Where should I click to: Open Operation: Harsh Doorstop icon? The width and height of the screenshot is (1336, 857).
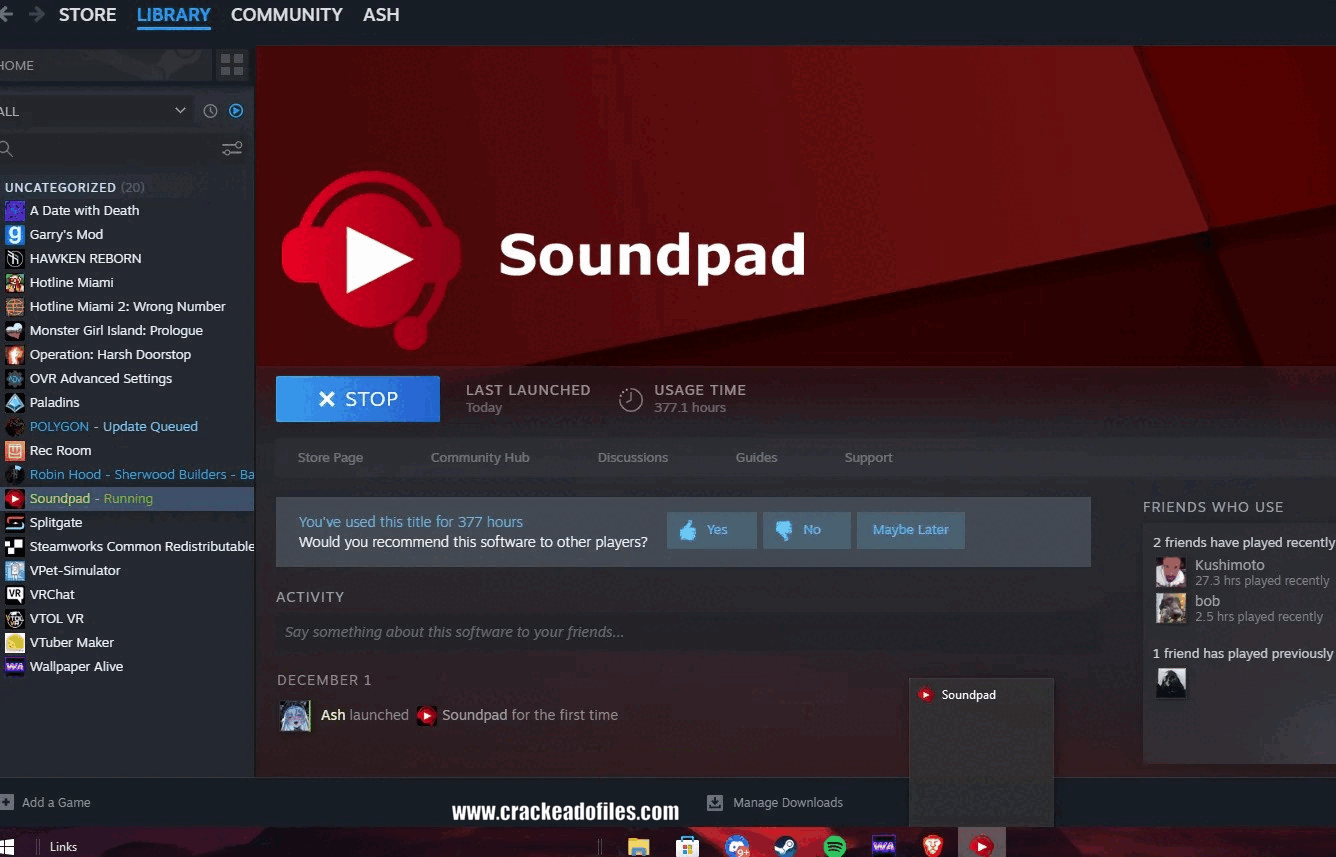14,355
